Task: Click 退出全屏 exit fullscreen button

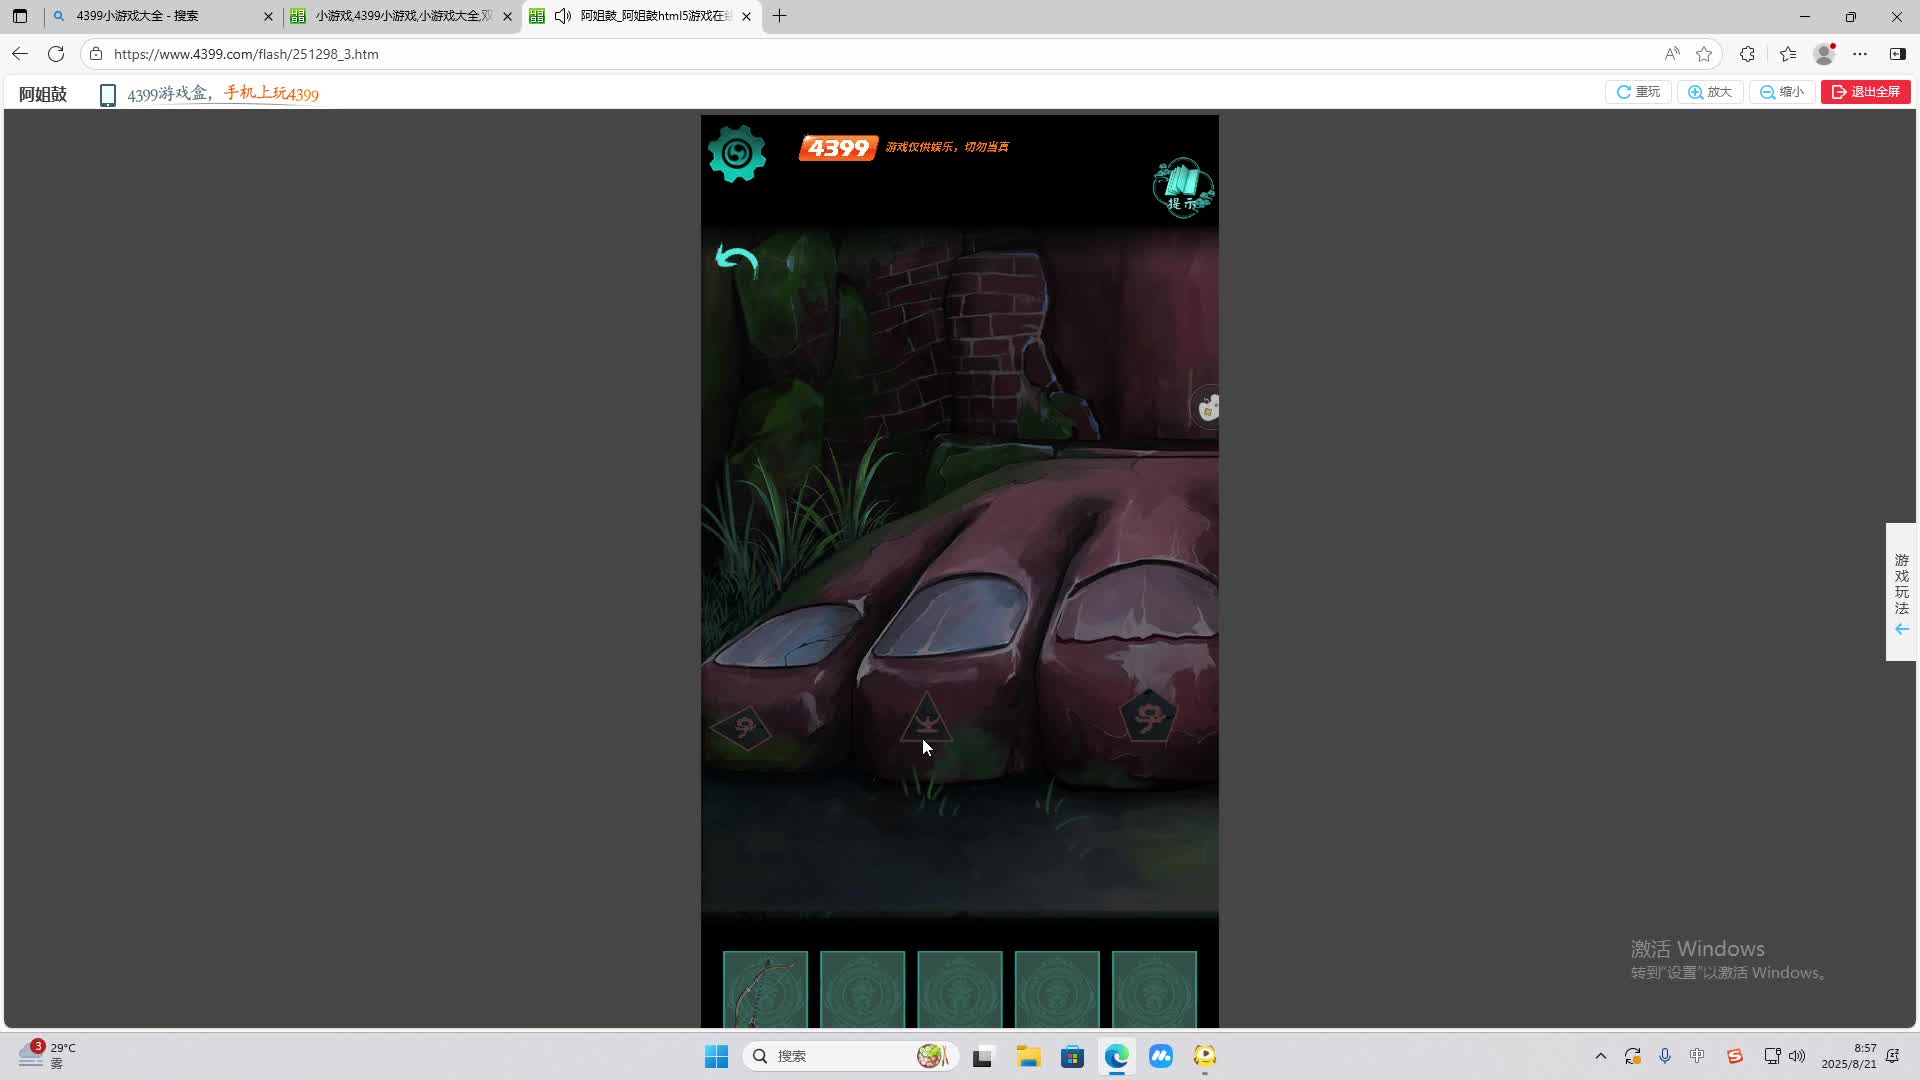Action: (1866, 92)
